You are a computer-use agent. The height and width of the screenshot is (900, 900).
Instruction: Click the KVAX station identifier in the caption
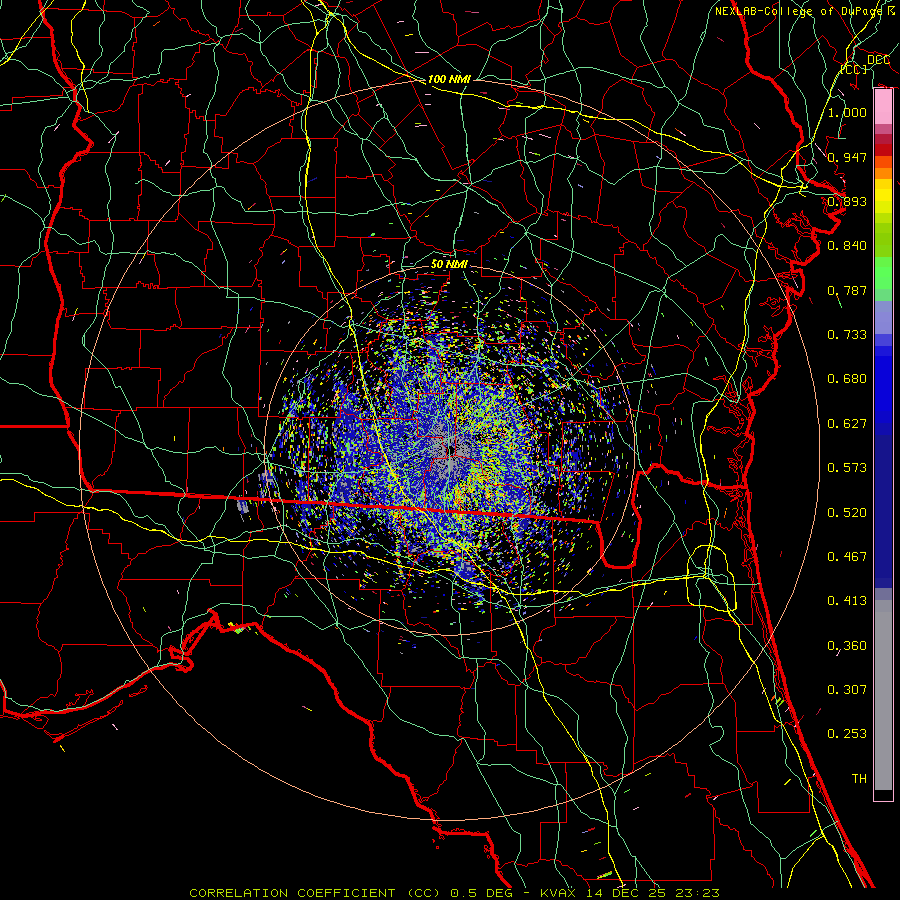[x=560, y=893]
